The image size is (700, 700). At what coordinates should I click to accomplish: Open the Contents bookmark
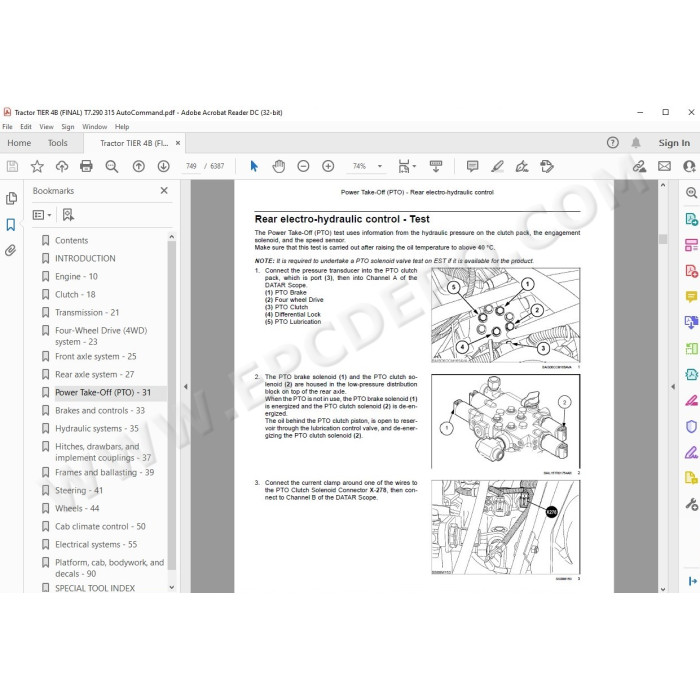[x=71, y=240]
